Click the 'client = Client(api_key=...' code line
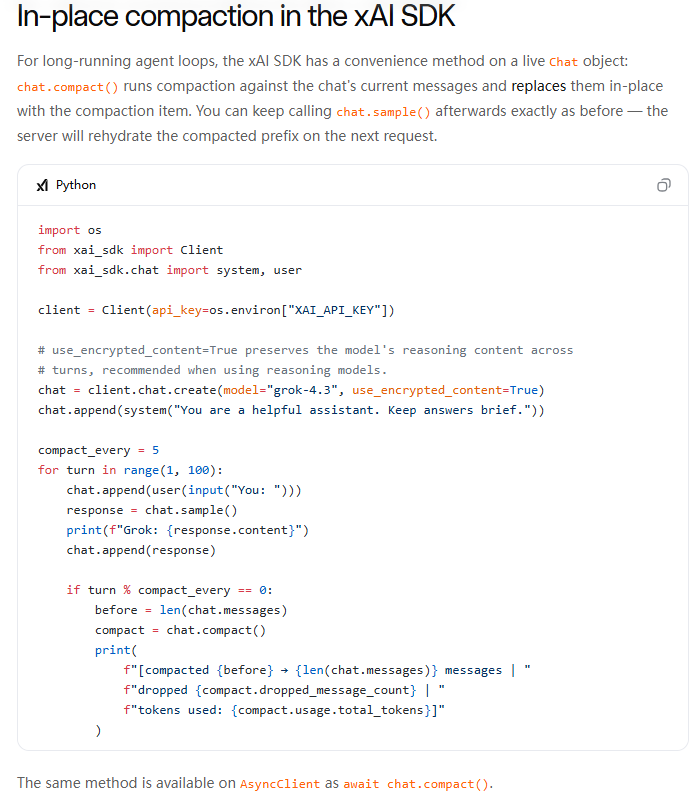The height and width of the screenshot is (796, 693). tap(216, 310)
